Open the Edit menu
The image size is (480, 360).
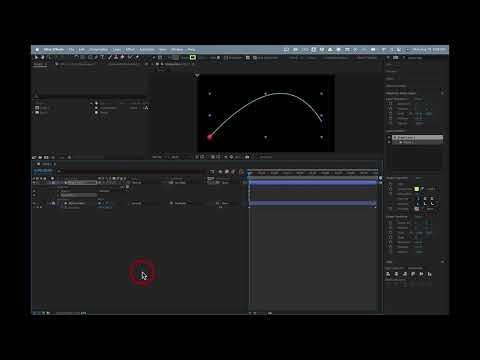tap(81, 49)
